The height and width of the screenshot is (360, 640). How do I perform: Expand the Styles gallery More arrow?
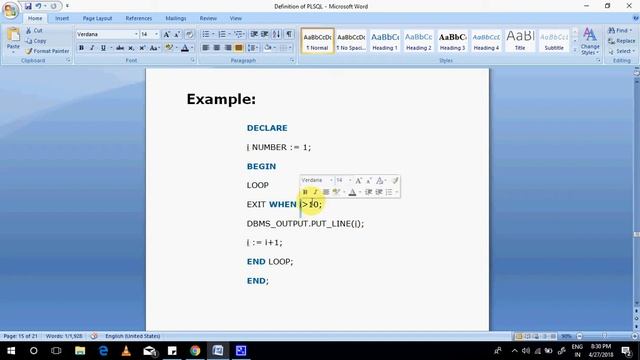[x=575, y=50]
